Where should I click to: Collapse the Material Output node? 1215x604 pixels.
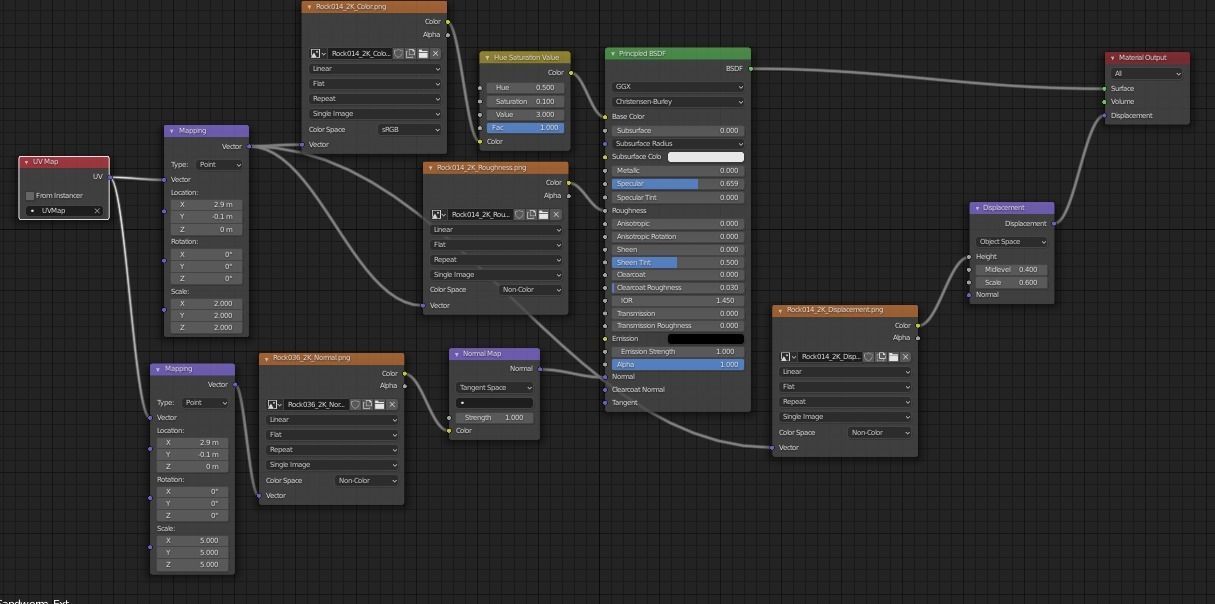pyautogui.click(x=1112, y=57)
